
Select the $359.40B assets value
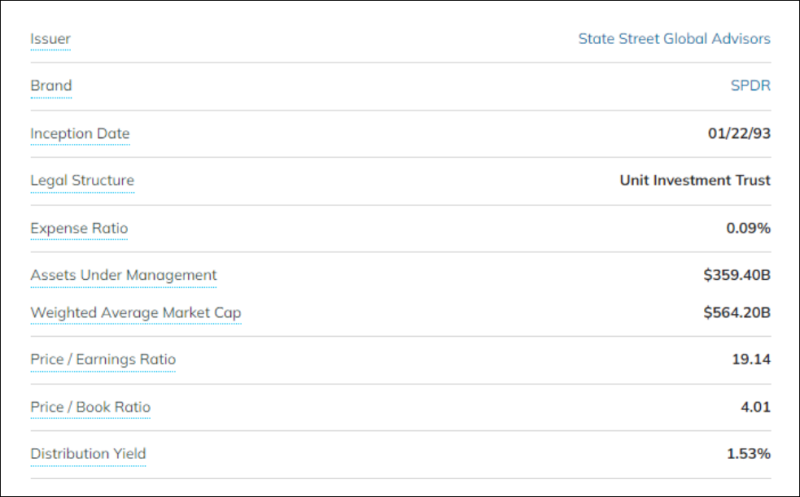click(x=737, y=275)
